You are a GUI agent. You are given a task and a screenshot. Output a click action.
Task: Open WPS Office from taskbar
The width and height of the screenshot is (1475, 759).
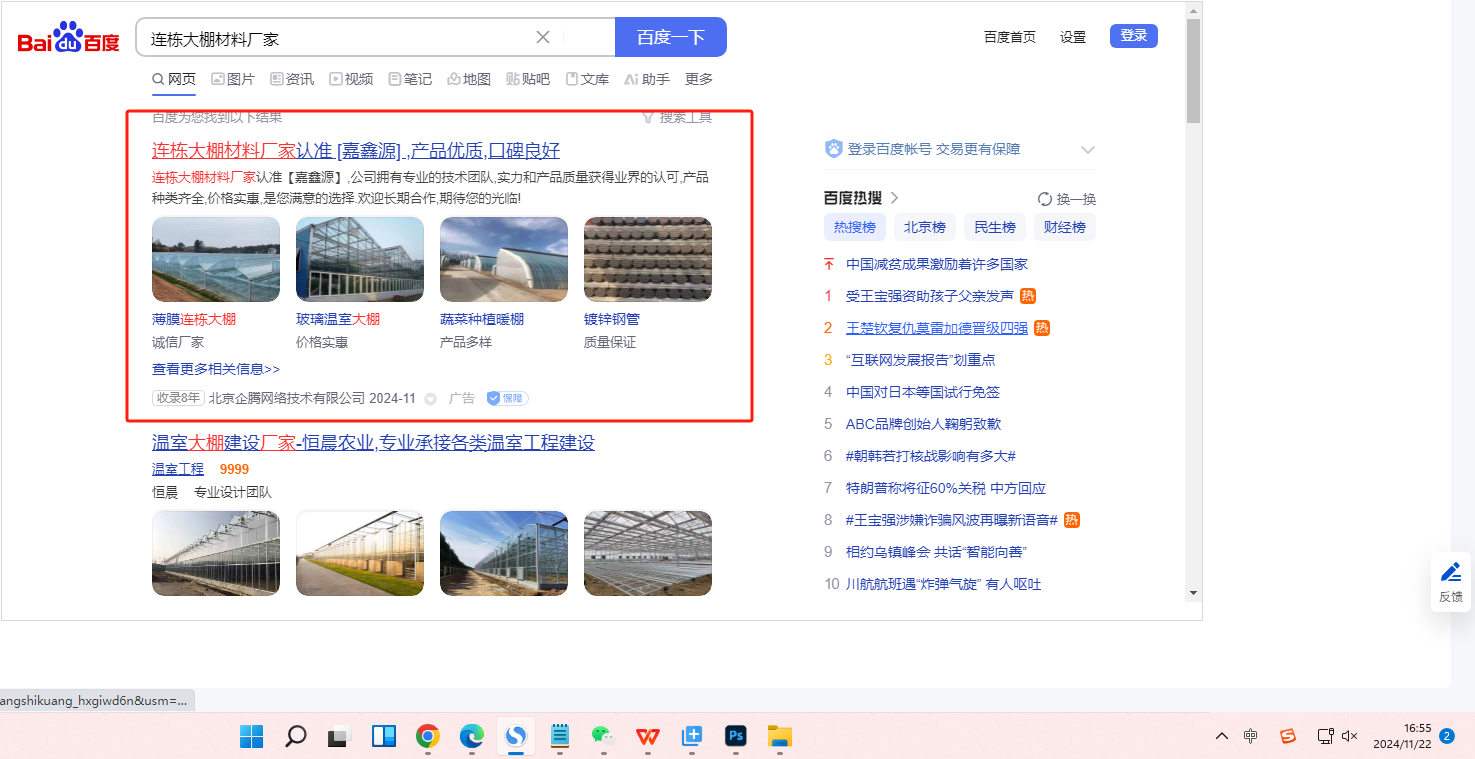click(x=648, y=737)
